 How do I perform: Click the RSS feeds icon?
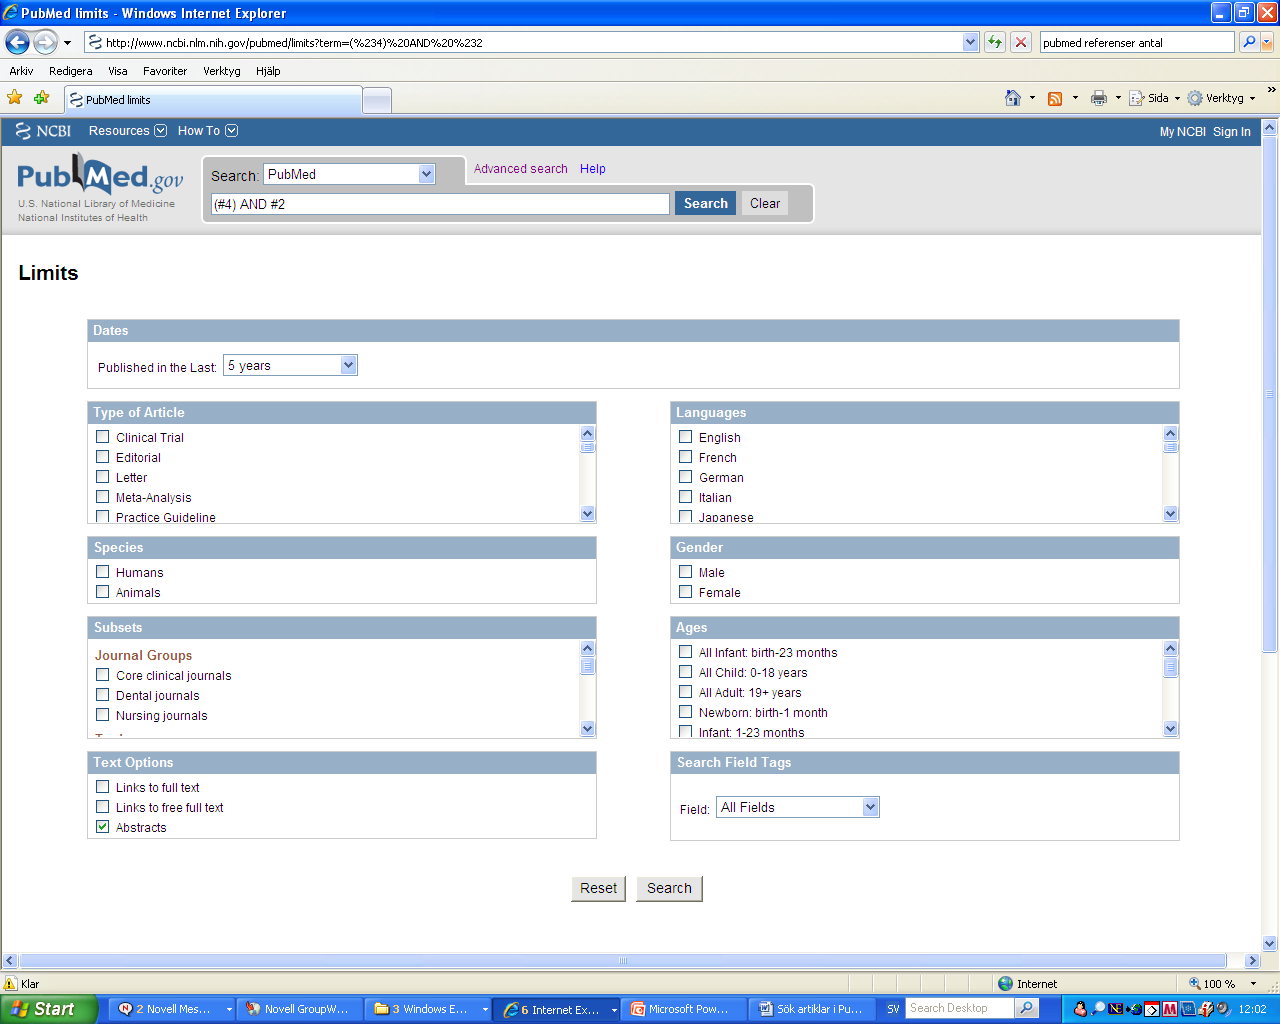coord(1055,98)
